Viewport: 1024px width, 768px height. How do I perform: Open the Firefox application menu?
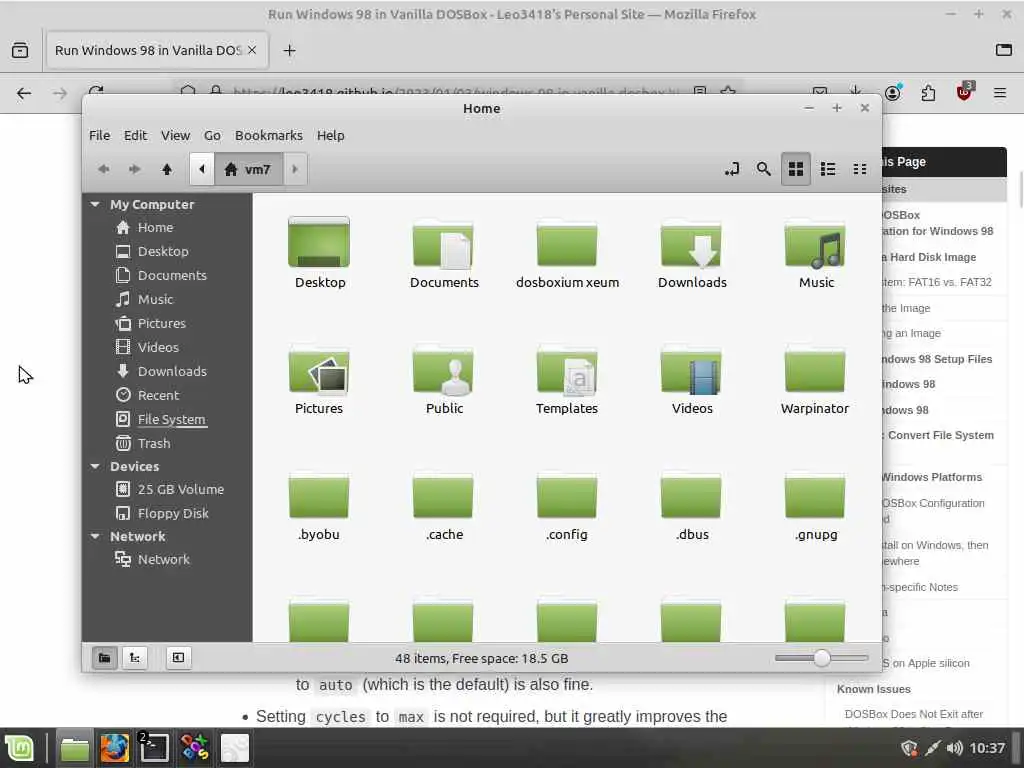[x=1000, y=93]
